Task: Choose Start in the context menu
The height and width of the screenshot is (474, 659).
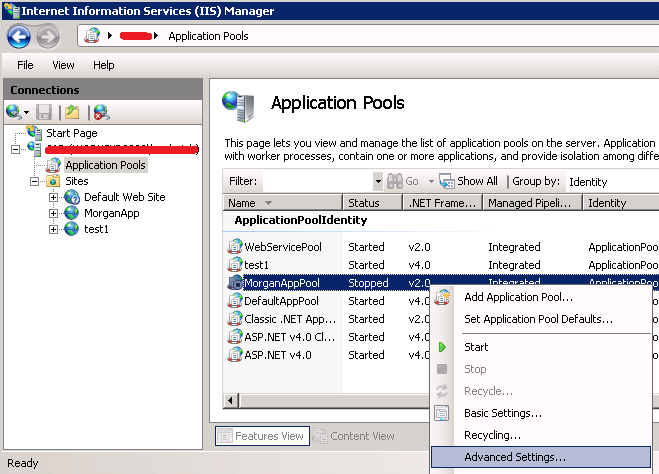Action: click(541, 347)
